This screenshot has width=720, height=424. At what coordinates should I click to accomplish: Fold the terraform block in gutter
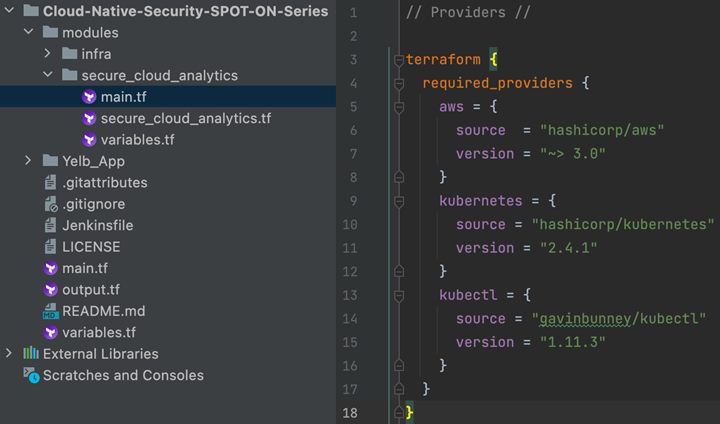click(x=399, y=60)
